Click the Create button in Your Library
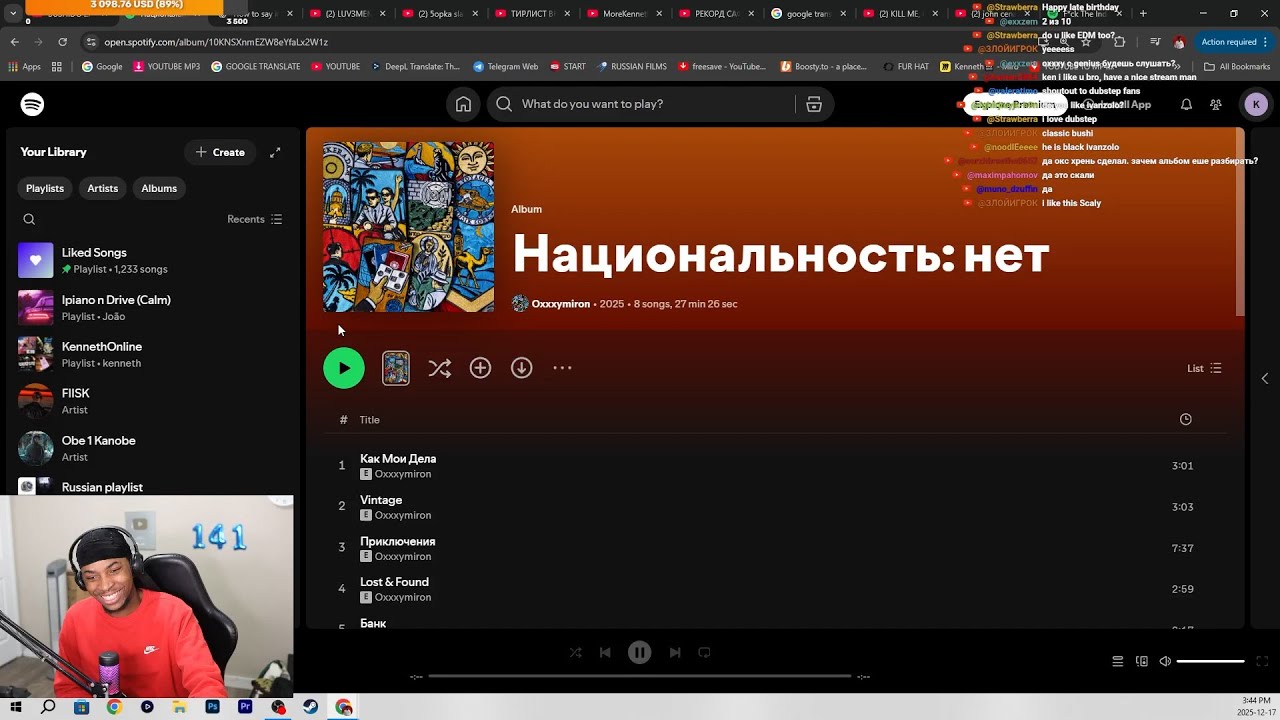The image size is (1280, 720). coord(220,152)
